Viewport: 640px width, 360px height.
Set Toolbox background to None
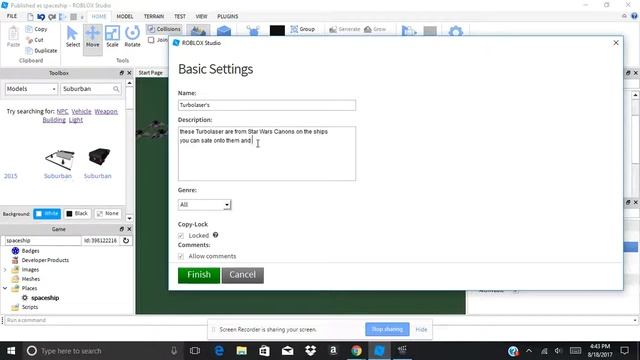[x=108, y=213]
